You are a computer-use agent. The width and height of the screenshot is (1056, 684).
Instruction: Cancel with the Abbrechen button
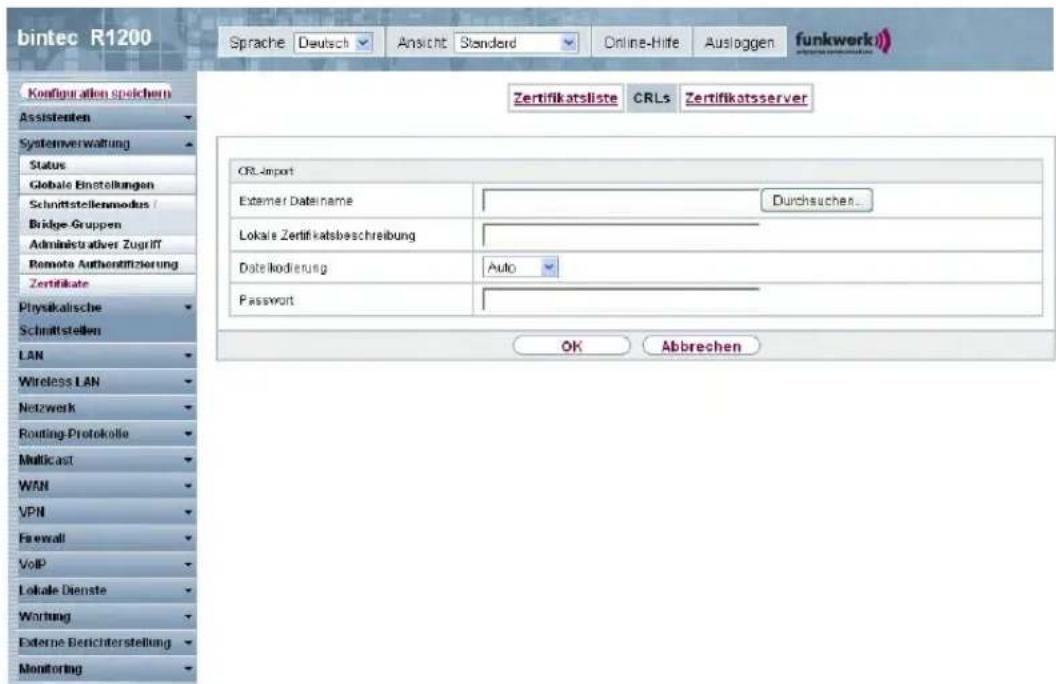point(701,346)
